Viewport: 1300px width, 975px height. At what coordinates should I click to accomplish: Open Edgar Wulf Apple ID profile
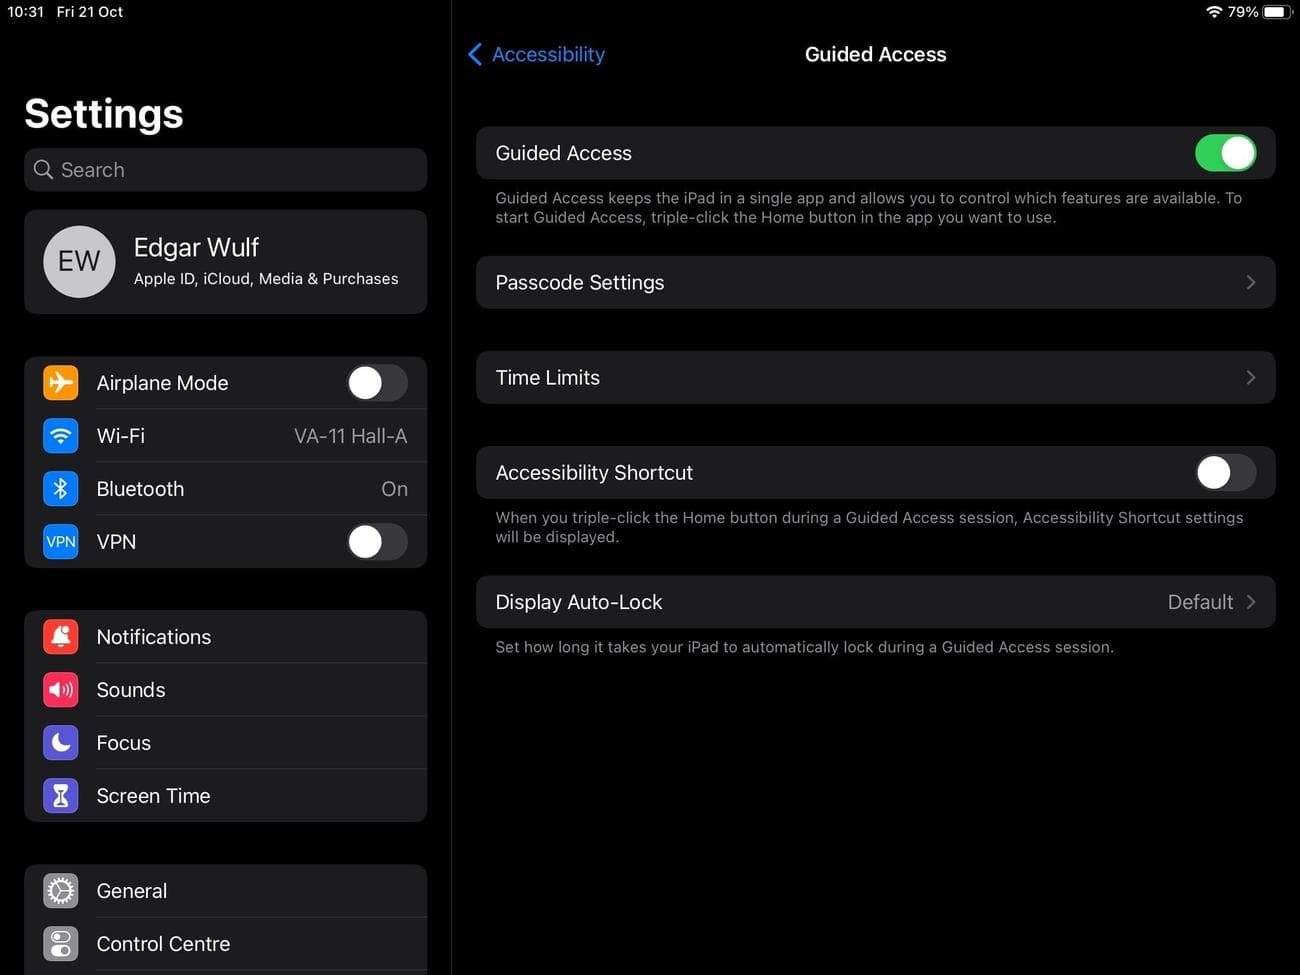pyautogui.click(x=226, y=262)
